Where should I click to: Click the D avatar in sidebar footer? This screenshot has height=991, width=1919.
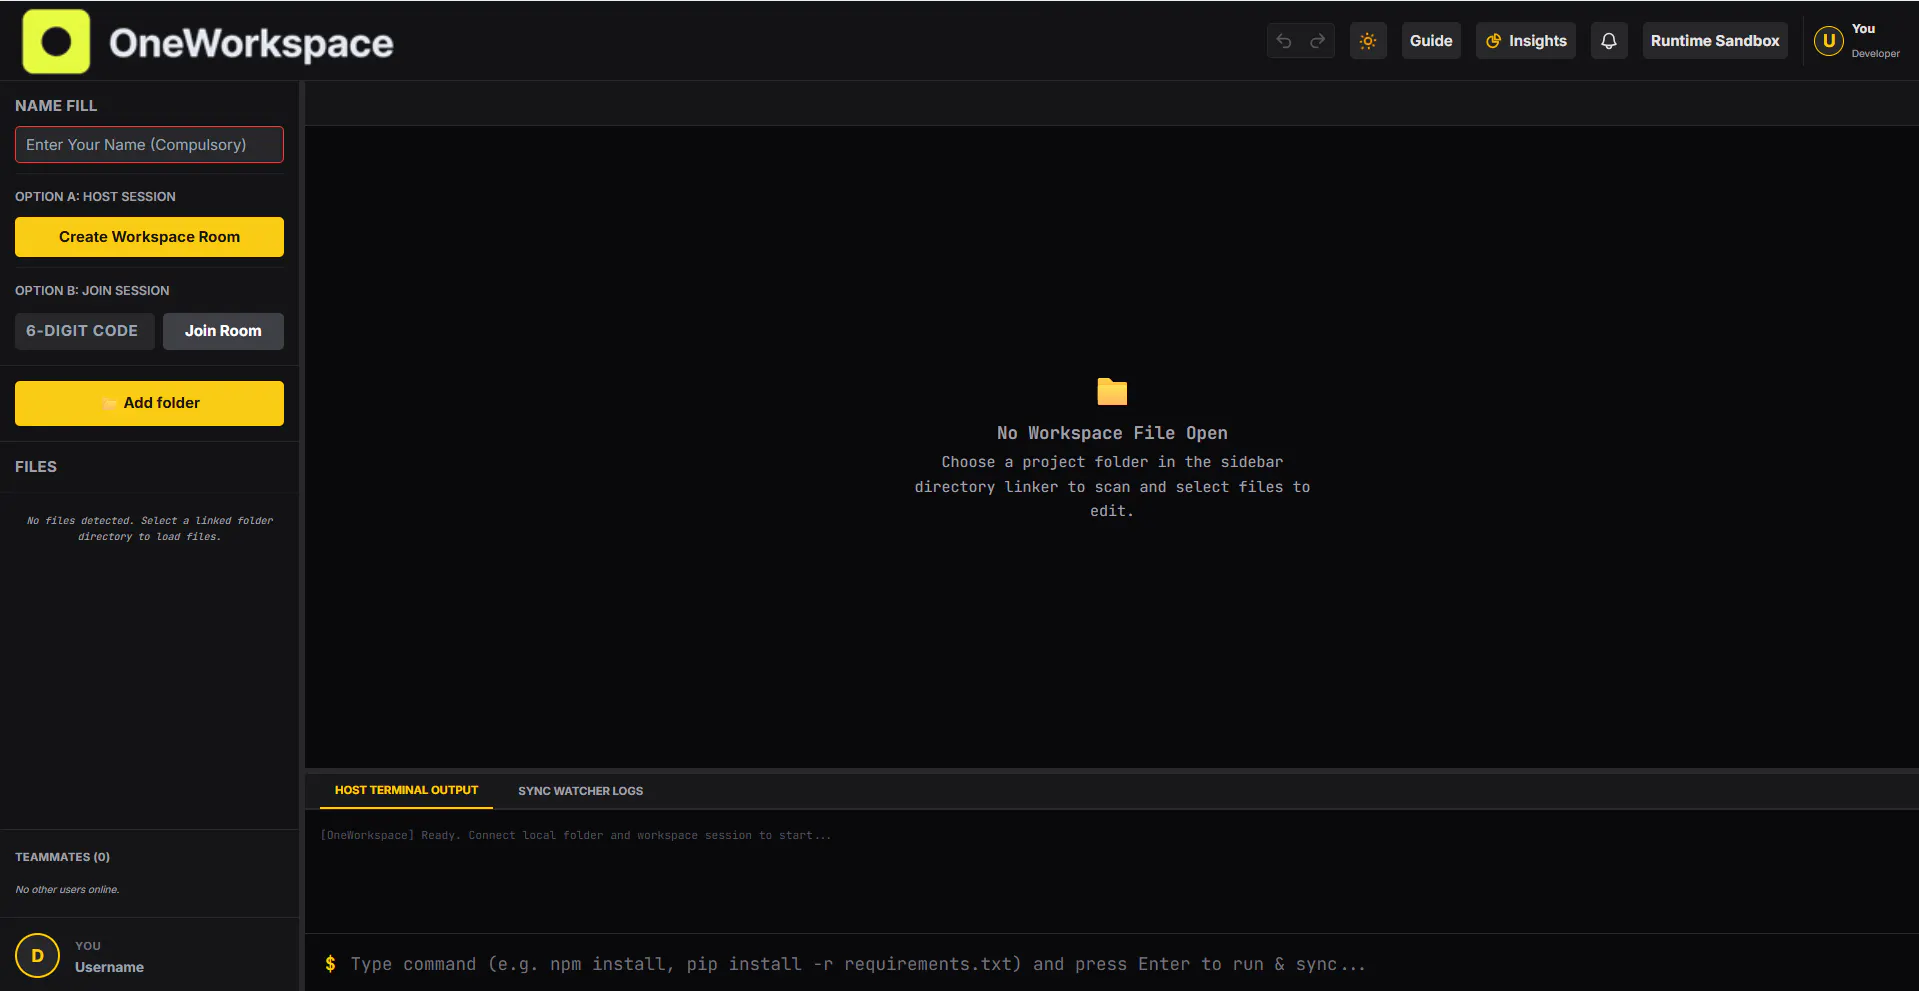tap(38, 956)
